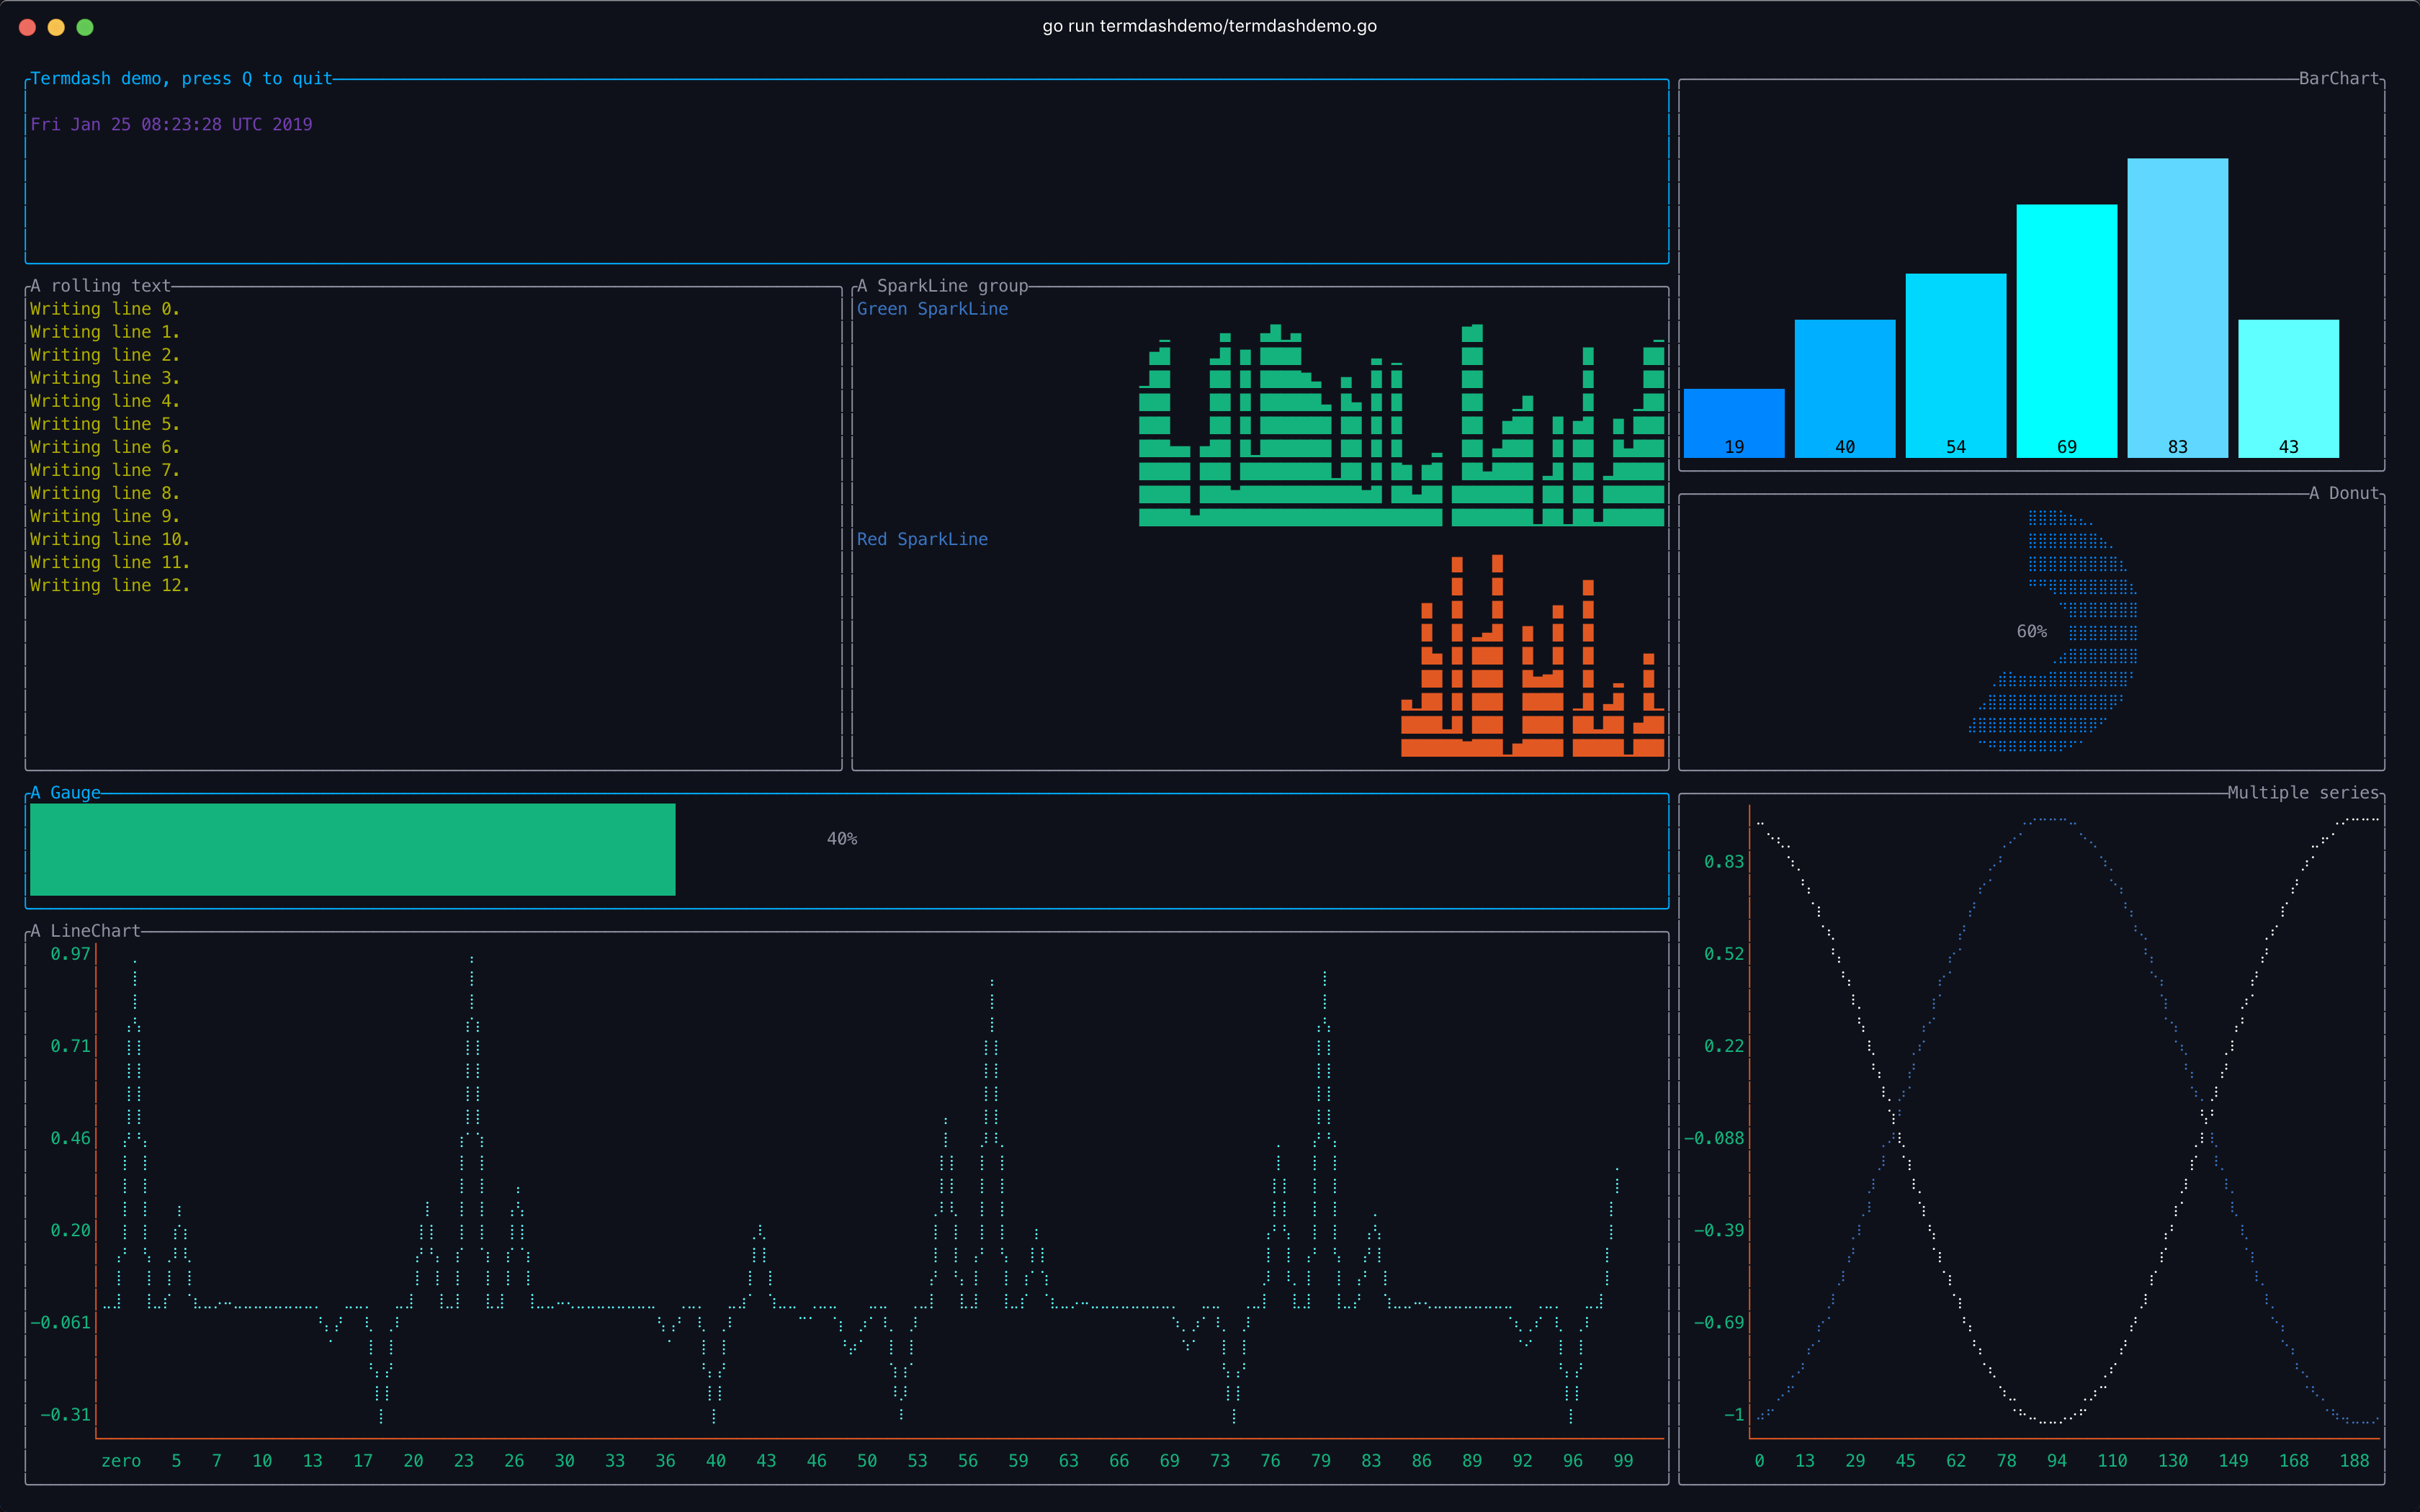Screen dimensions: 2420x1512
Task: Click the green macOS fullscreen window button
Action: pos(85,27)
